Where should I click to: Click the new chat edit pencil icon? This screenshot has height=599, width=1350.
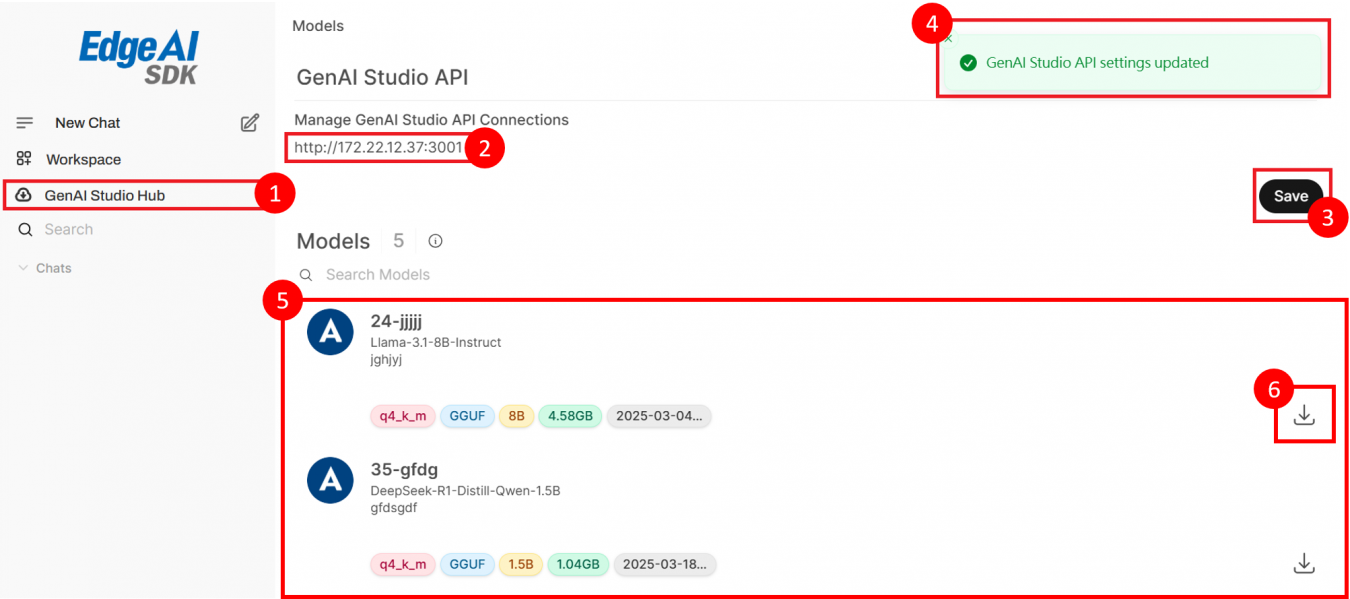(250, 123)
